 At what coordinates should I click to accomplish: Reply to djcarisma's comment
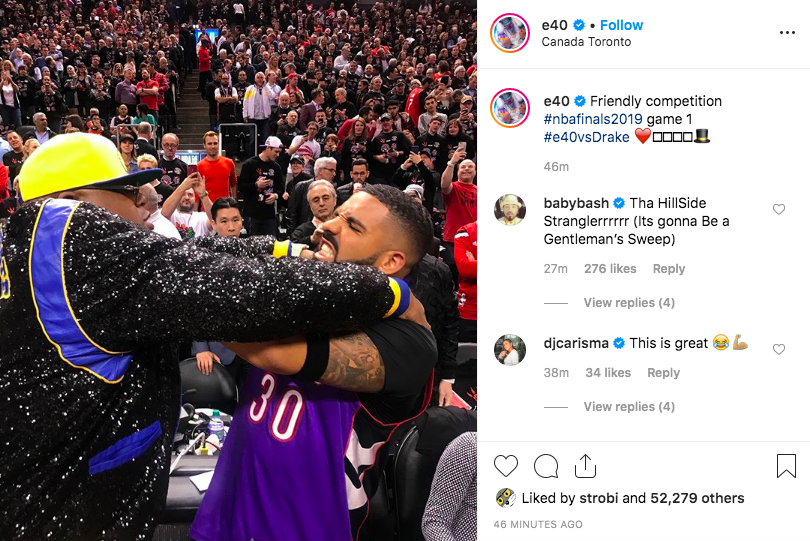[663, 373]
